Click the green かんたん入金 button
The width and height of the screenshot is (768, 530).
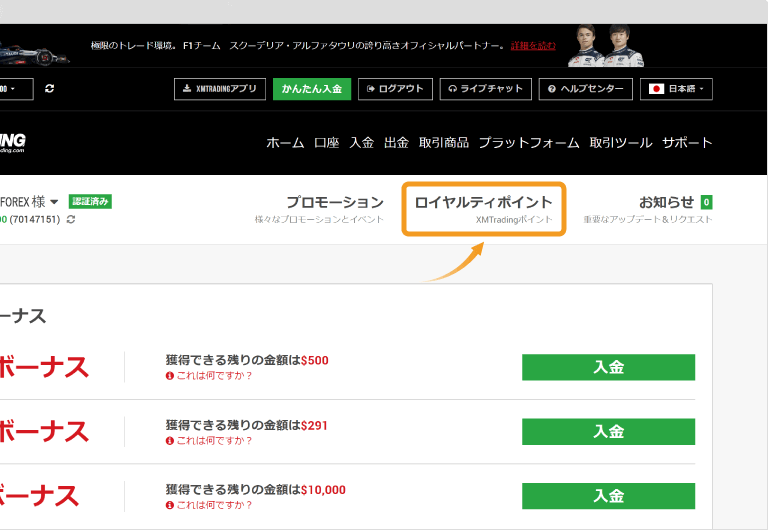(x=312, y=89)
